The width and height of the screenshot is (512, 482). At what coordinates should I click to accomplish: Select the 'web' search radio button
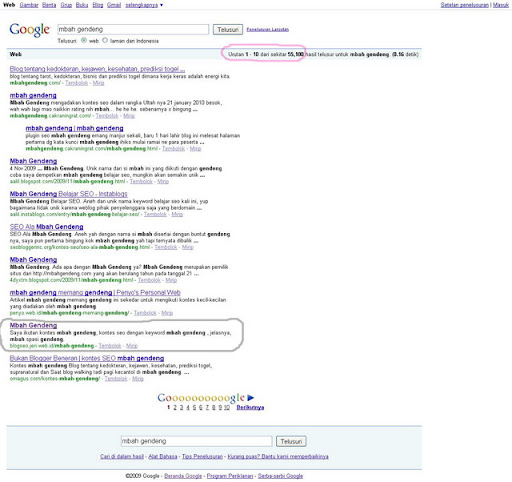click(x=84, y=40)
